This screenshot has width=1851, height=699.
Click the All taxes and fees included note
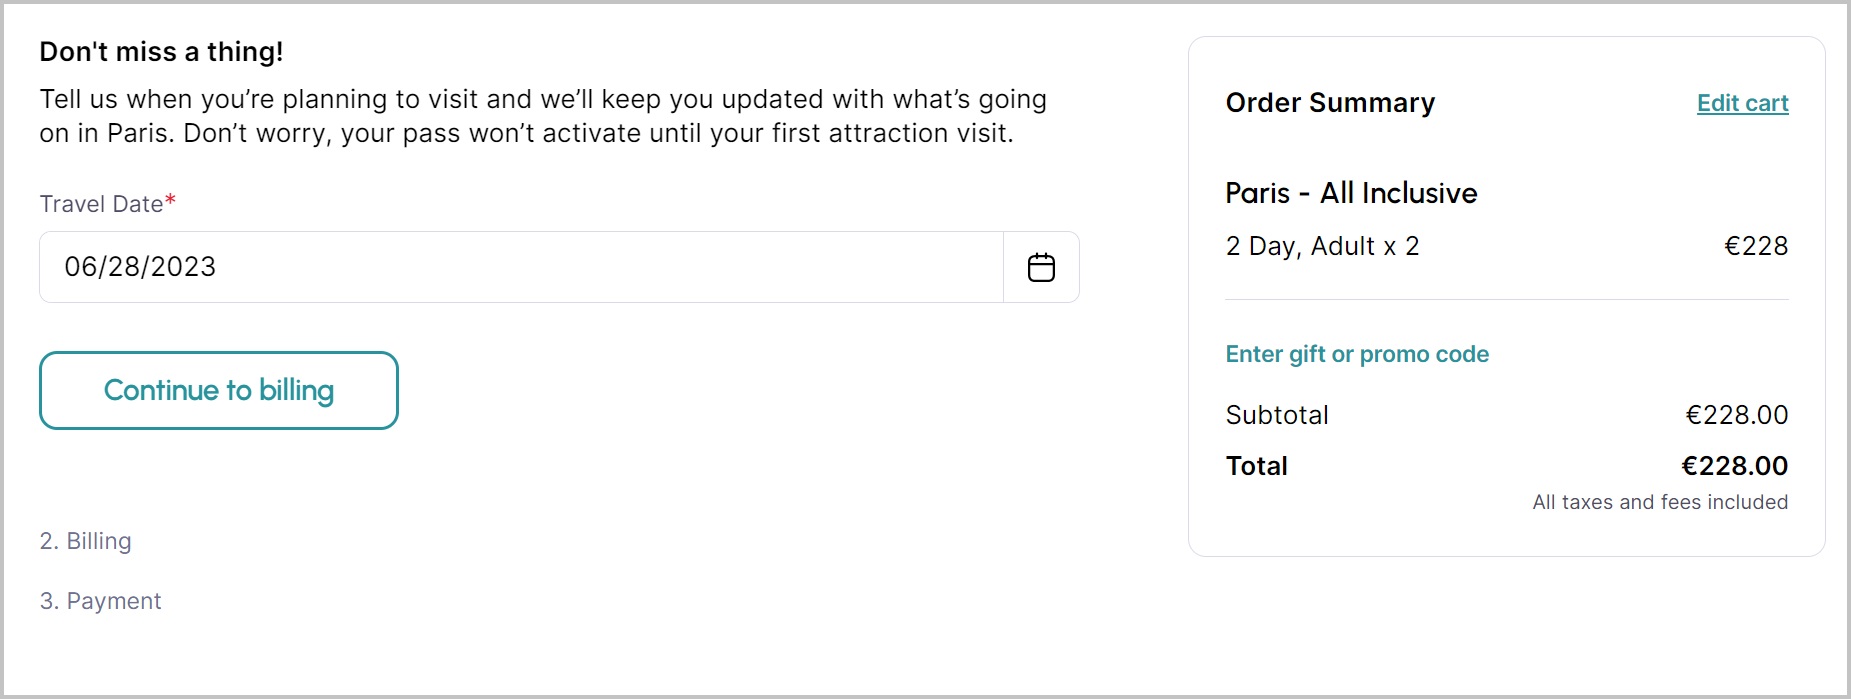(1660, 502)
